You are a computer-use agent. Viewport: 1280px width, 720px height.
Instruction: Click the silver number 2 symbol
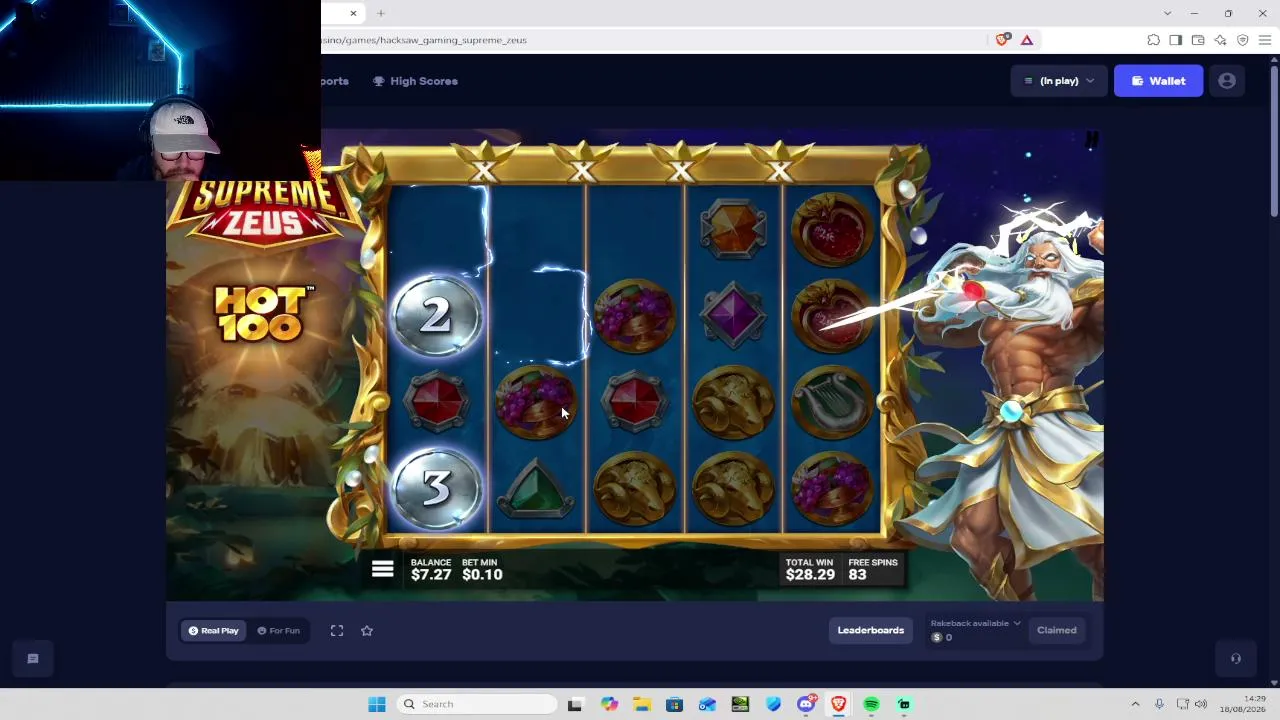tap(436, 316)
